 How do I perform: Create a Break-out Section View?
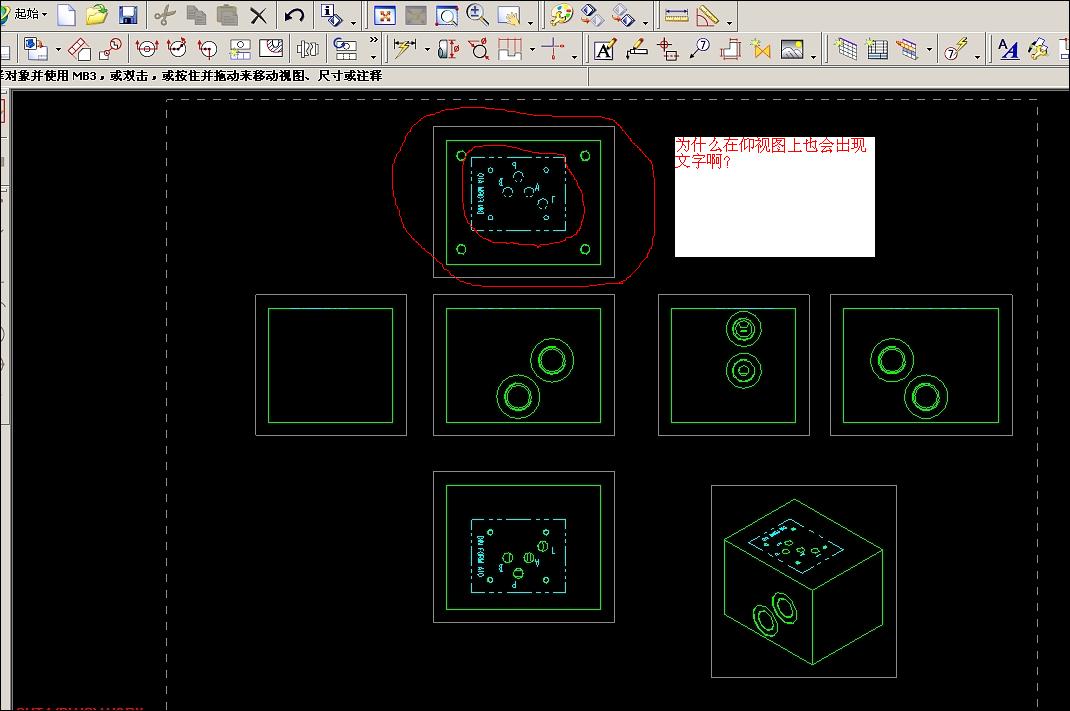pyautogui.click(x=271, y=48)
